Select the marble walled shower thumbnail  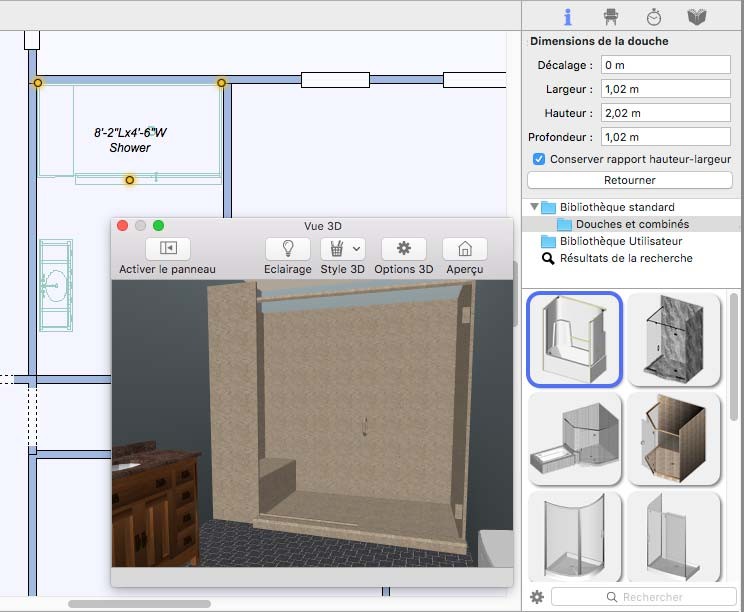pyautogui.click(x=674, y=338)
